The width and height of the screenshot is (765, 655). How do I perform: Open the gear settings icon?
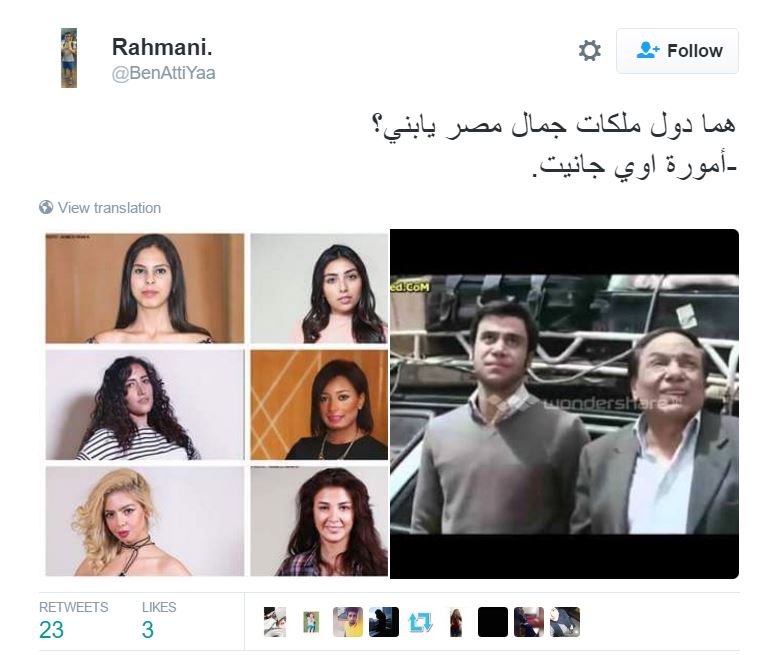click(x=589, y=51)
